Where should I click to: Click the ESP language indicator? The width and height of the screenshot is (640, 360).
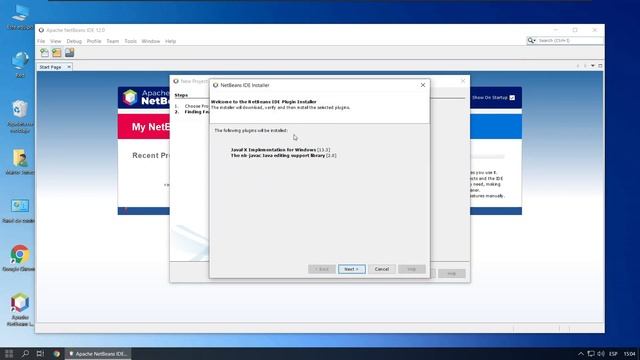[613, 353]
